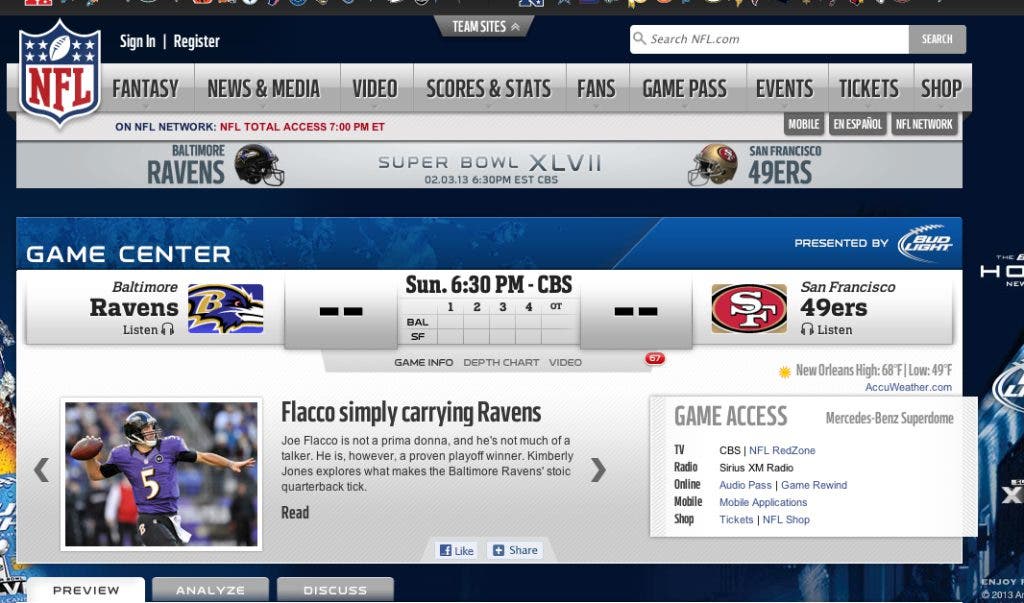Screen dimensions: 1024x603
Task: Click the Baltimore Ravens helmet in banner
Action: (259, 165)
